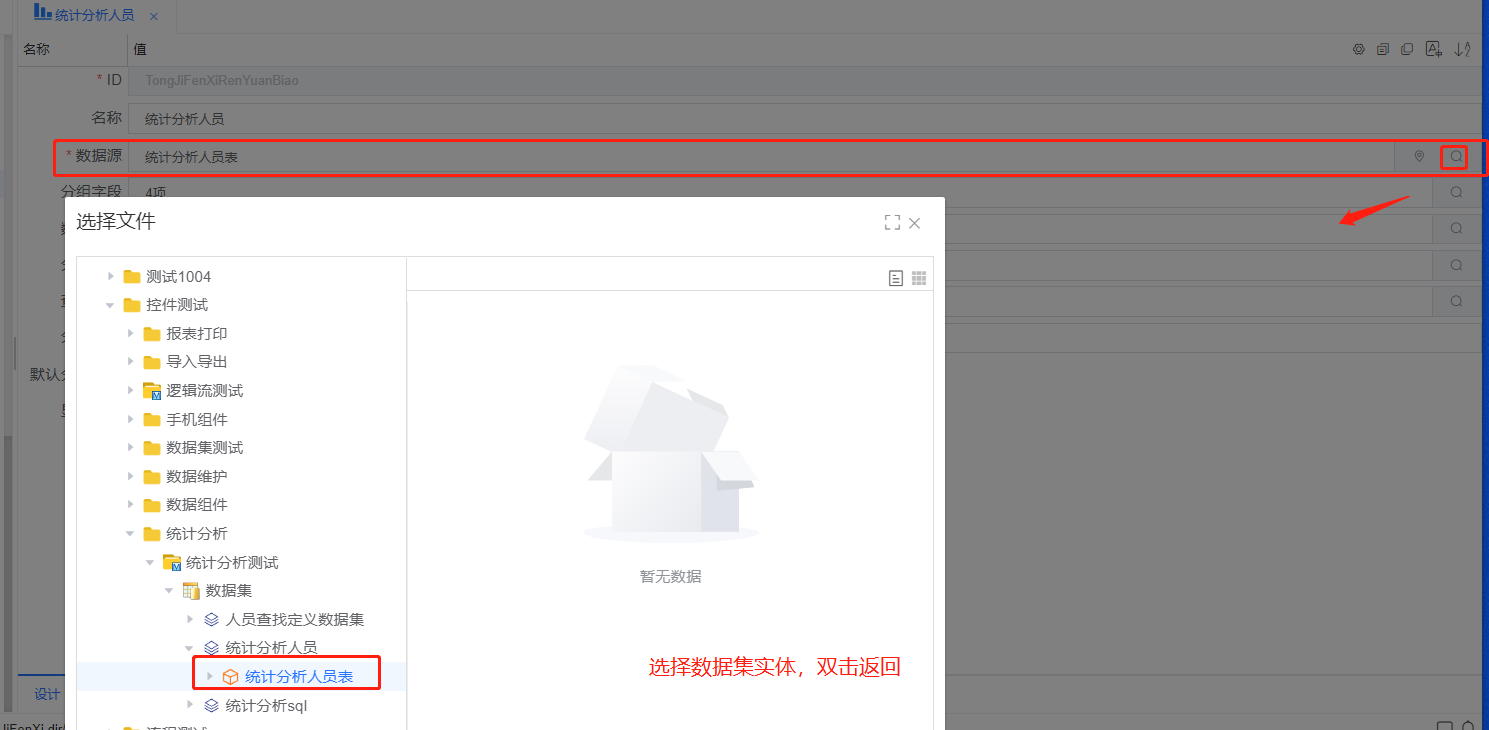Click the search icon in 分组字段 row
The height and width of the screenshot is (730, 1489).
click(1456, 192)
